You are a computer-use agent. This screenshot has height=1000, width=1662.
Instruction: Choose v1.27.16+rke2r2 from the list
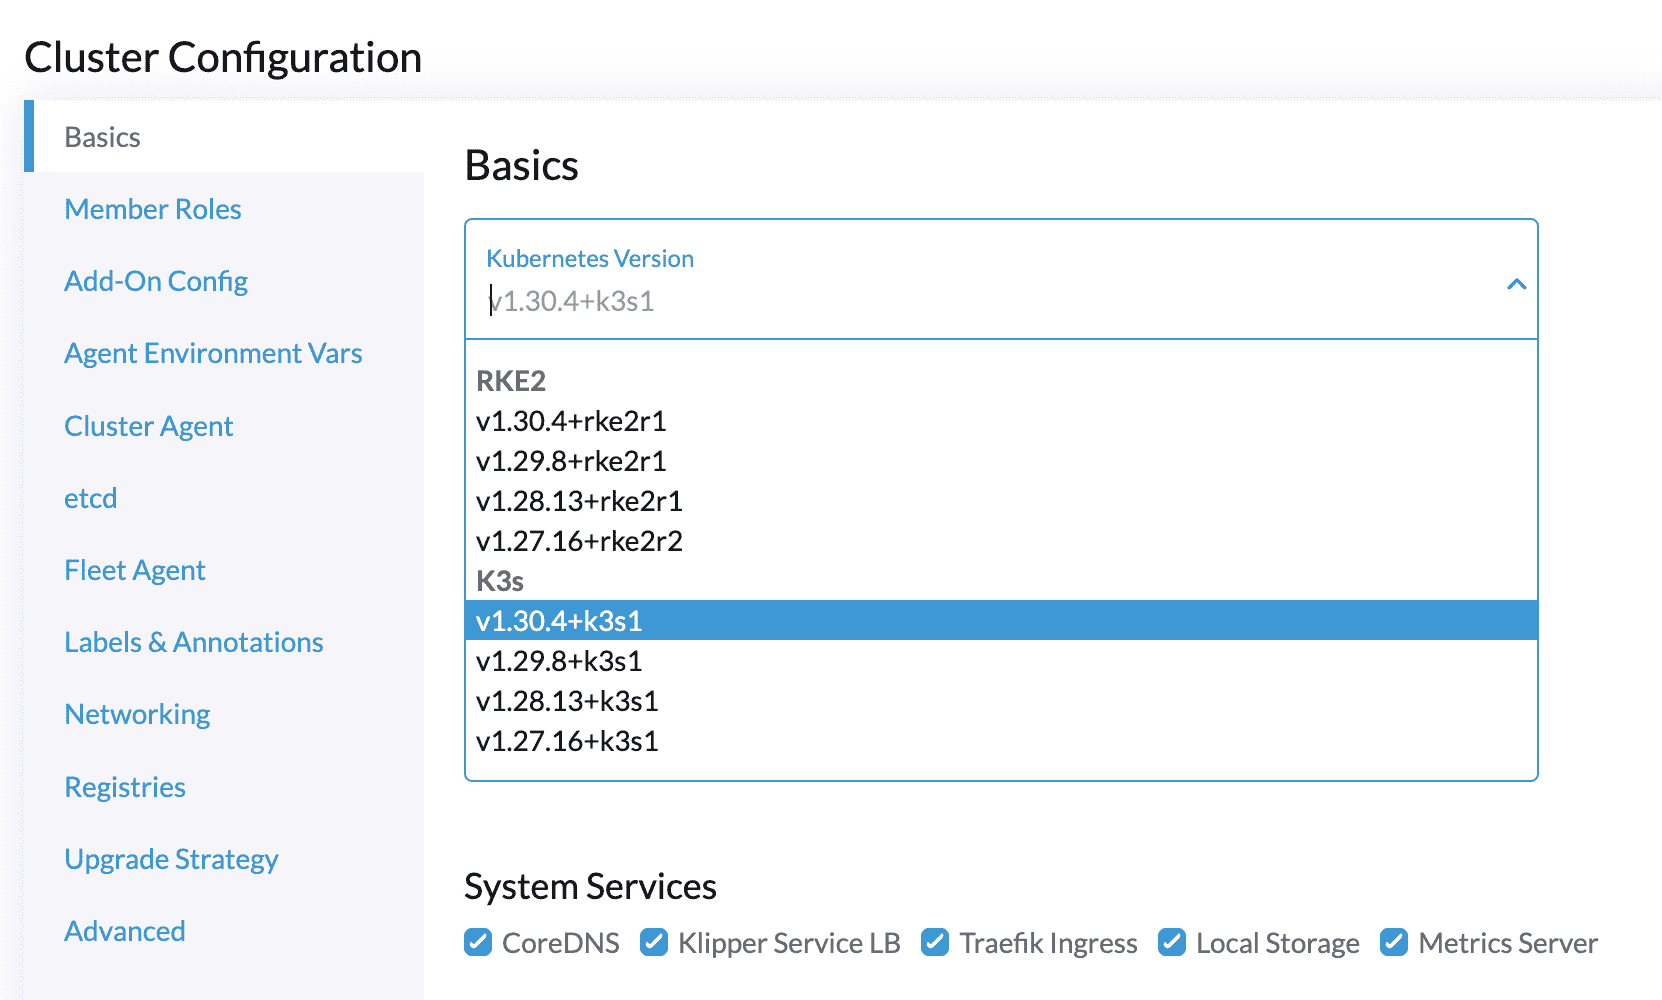pos(1001,541)
